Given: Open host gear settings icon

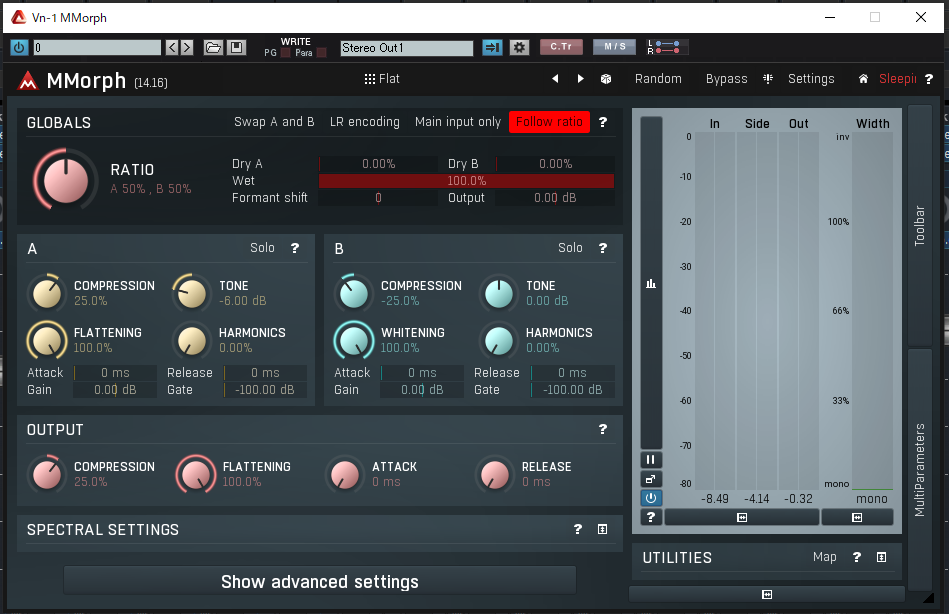Looking at the screenshot, I should coord(519,47).
